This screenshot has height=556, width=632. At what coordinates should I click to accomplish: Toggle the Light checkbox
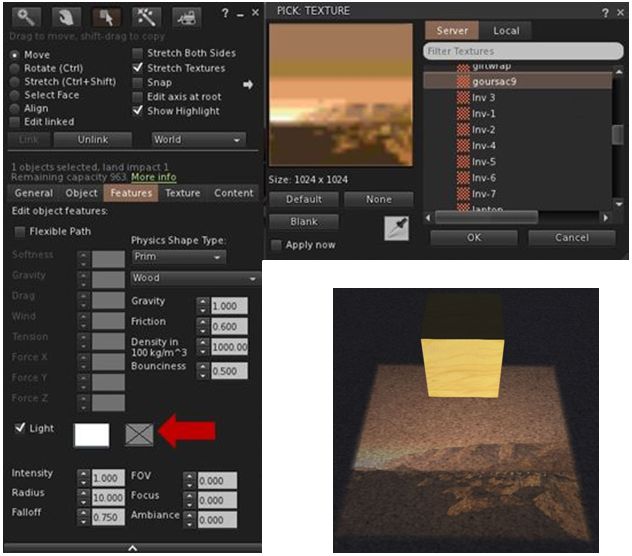[21, 429]
